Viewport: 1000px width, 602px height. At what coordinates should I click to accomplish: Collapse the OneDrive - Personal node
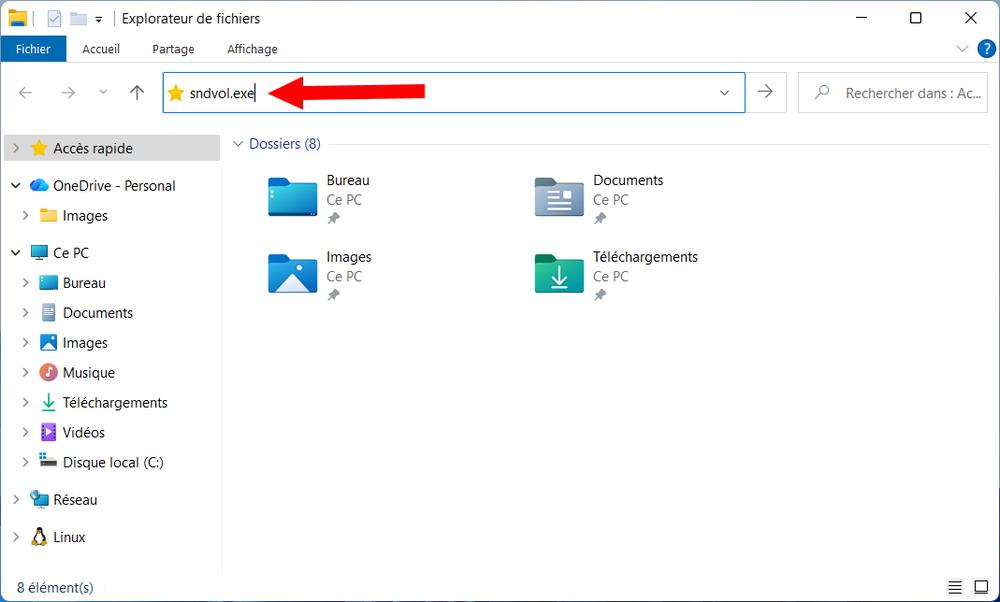pos(16,186)
